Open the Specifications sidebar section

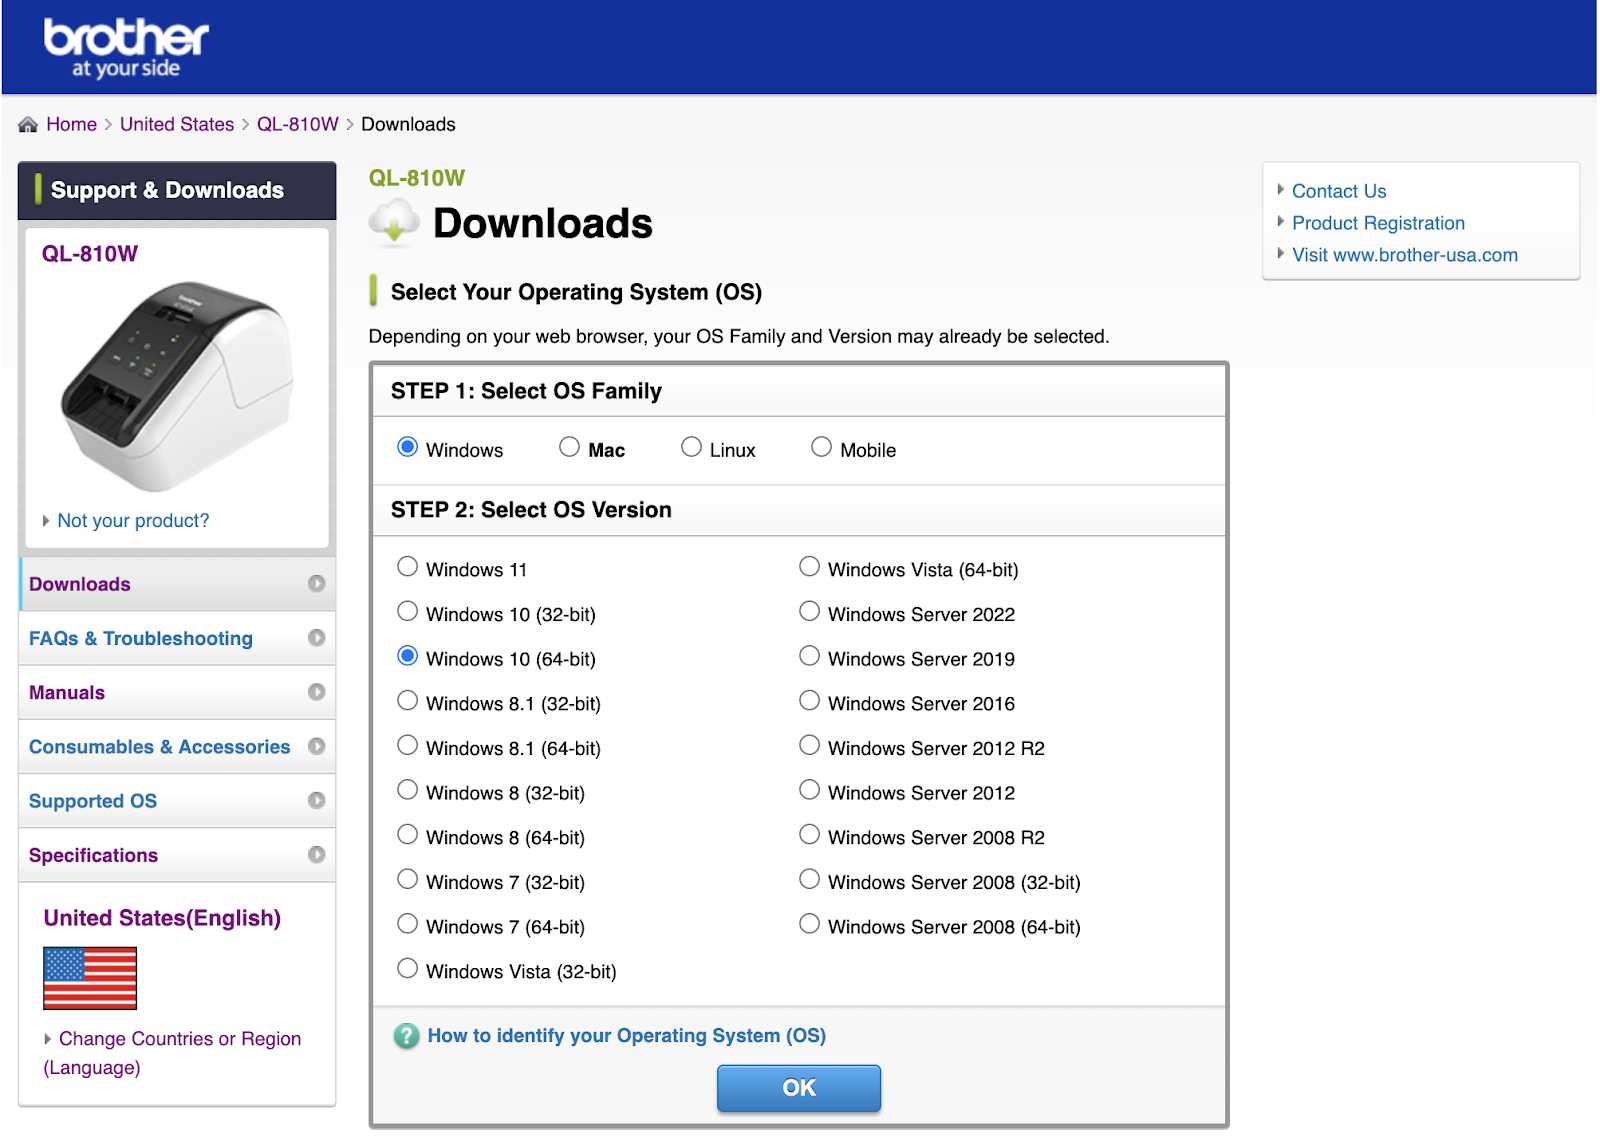(x=177, y=855)
